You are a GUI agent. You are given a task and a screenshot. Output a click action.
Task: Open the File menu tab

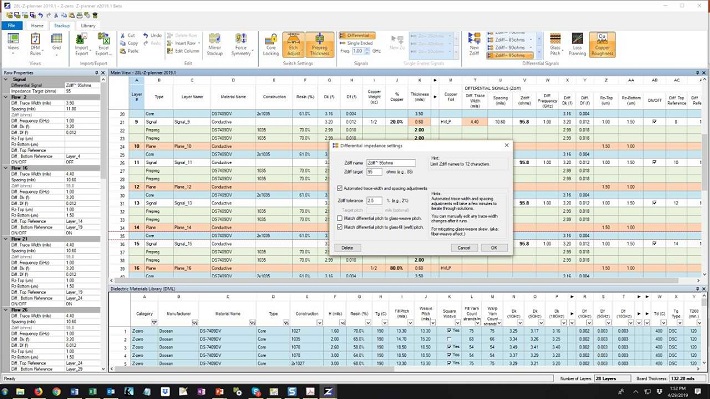point(12,25)
